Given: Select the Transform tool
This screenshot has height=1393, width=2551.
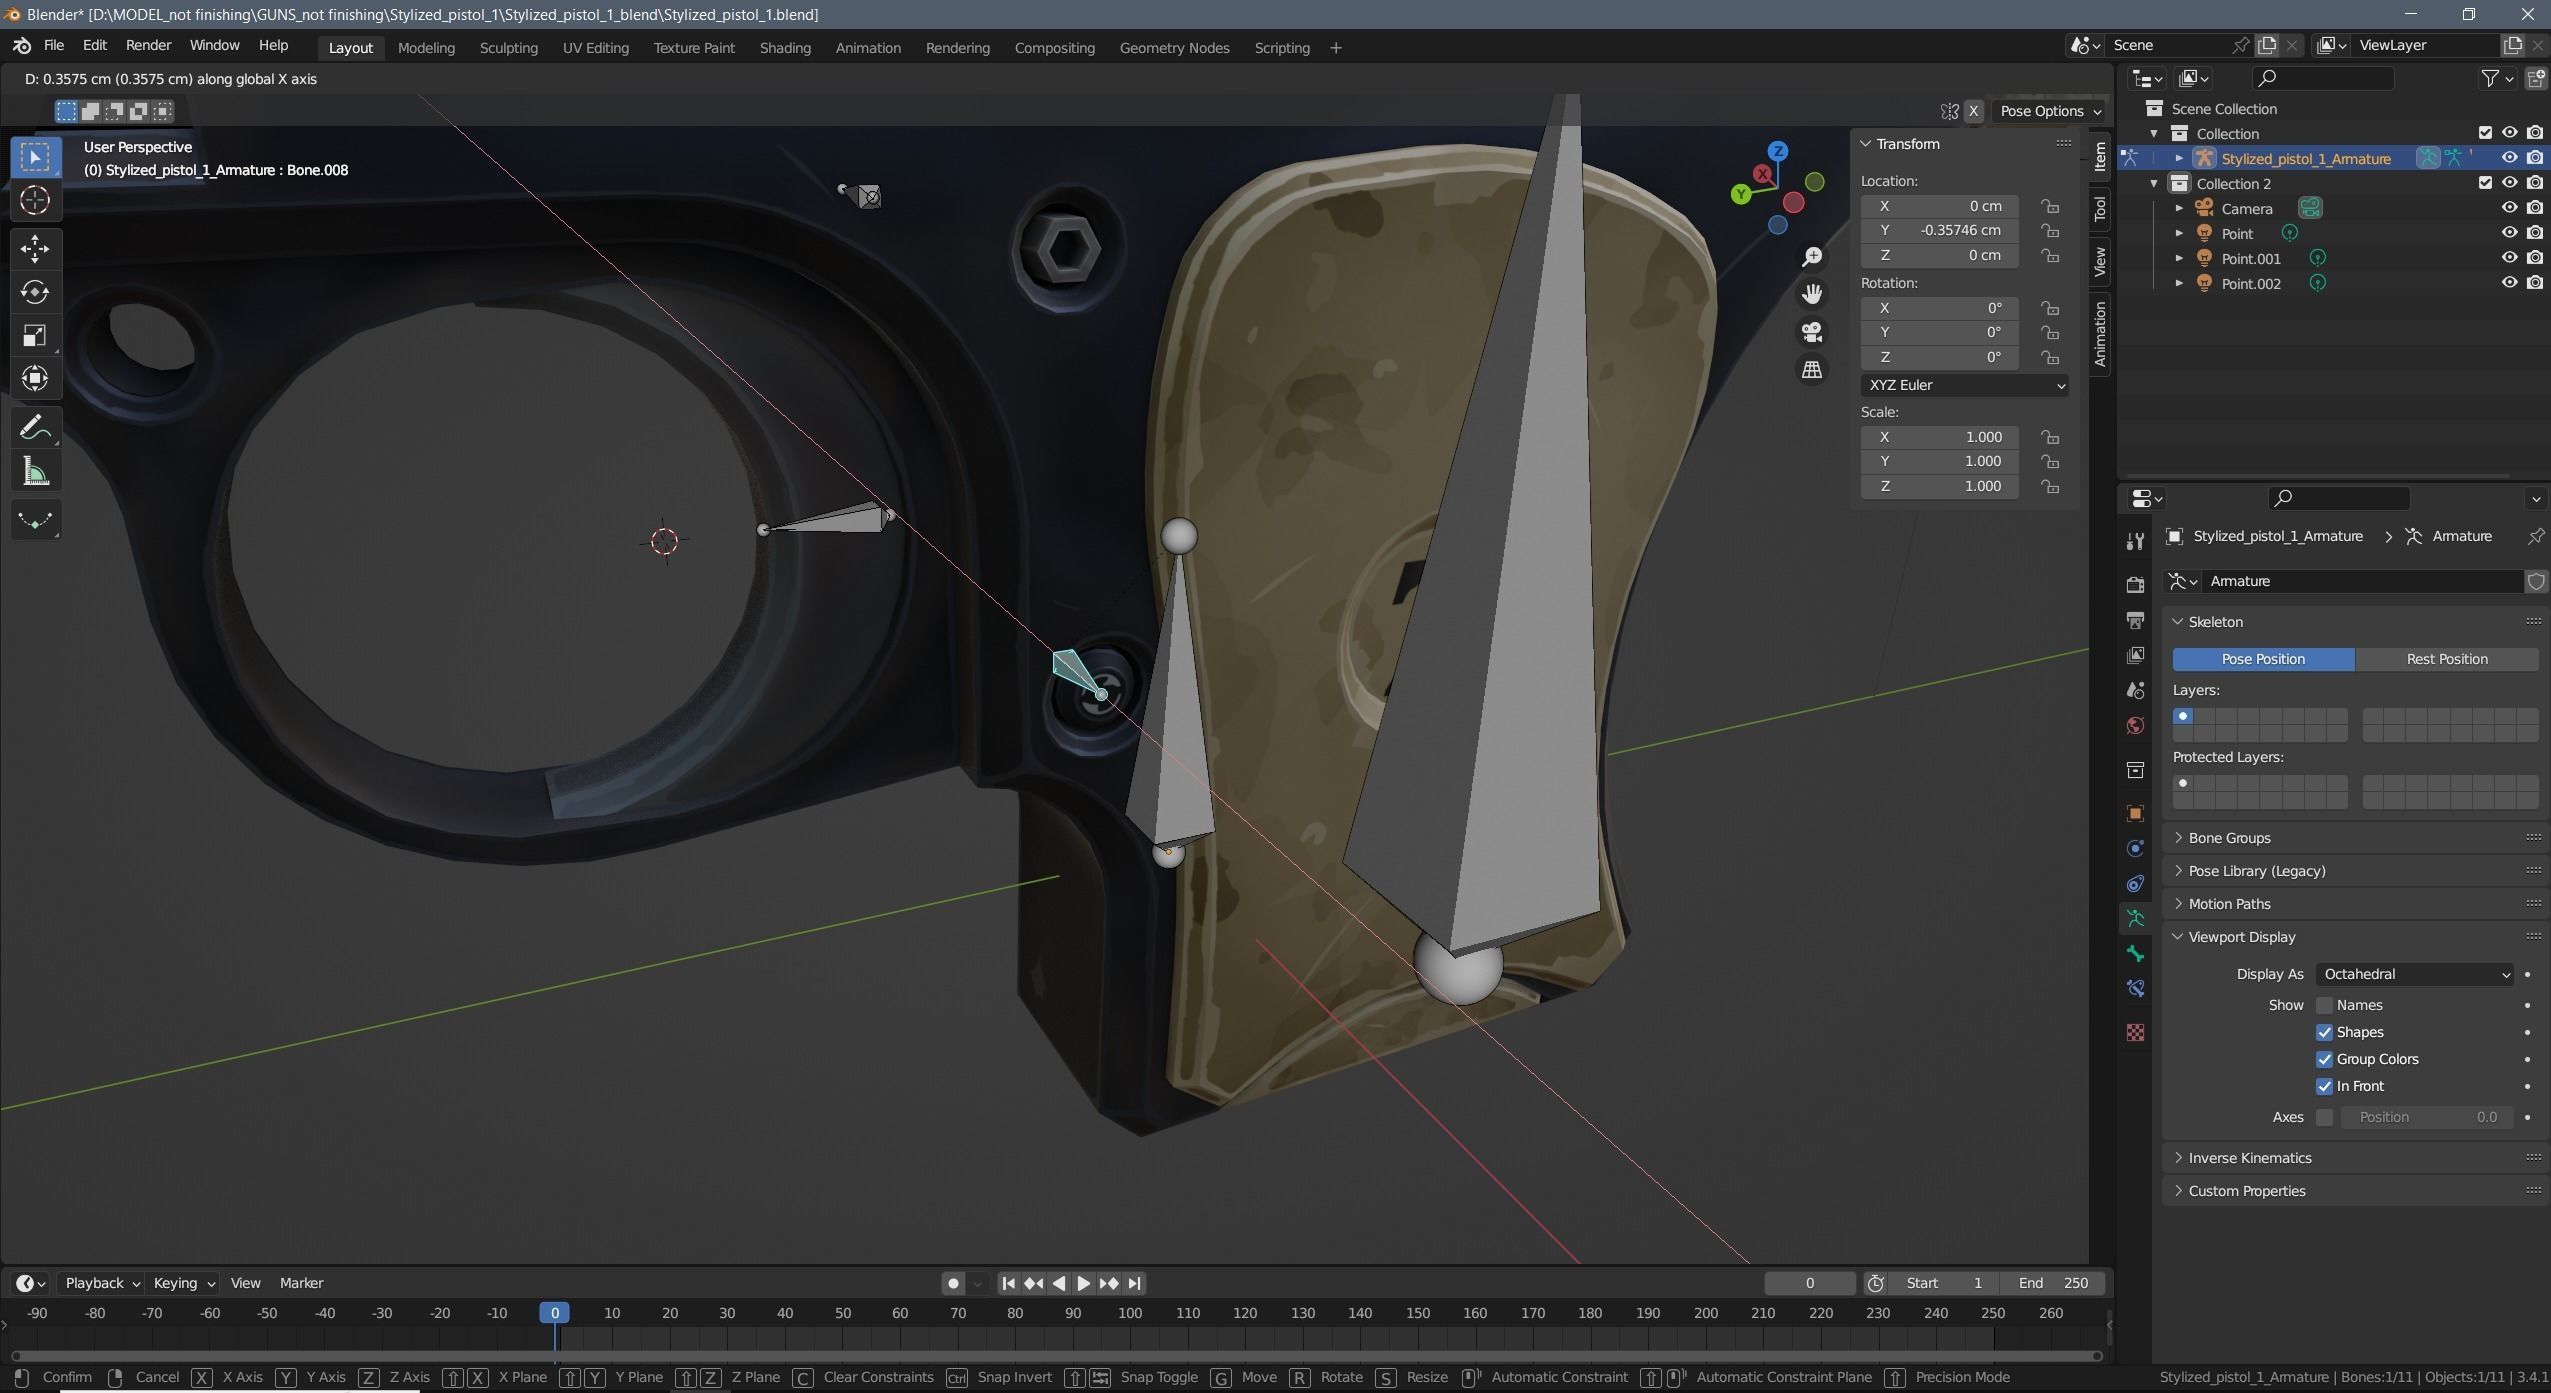Looking at the screenshot, I should tap(35, 378).
